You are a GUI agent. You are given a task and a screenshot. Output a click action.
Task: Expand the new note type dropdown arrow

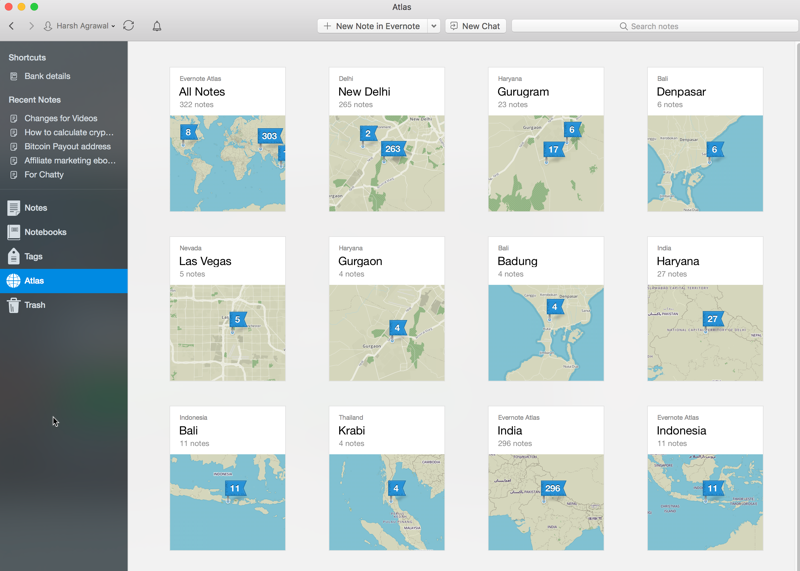pyautogui.click(x=434, y=26)
